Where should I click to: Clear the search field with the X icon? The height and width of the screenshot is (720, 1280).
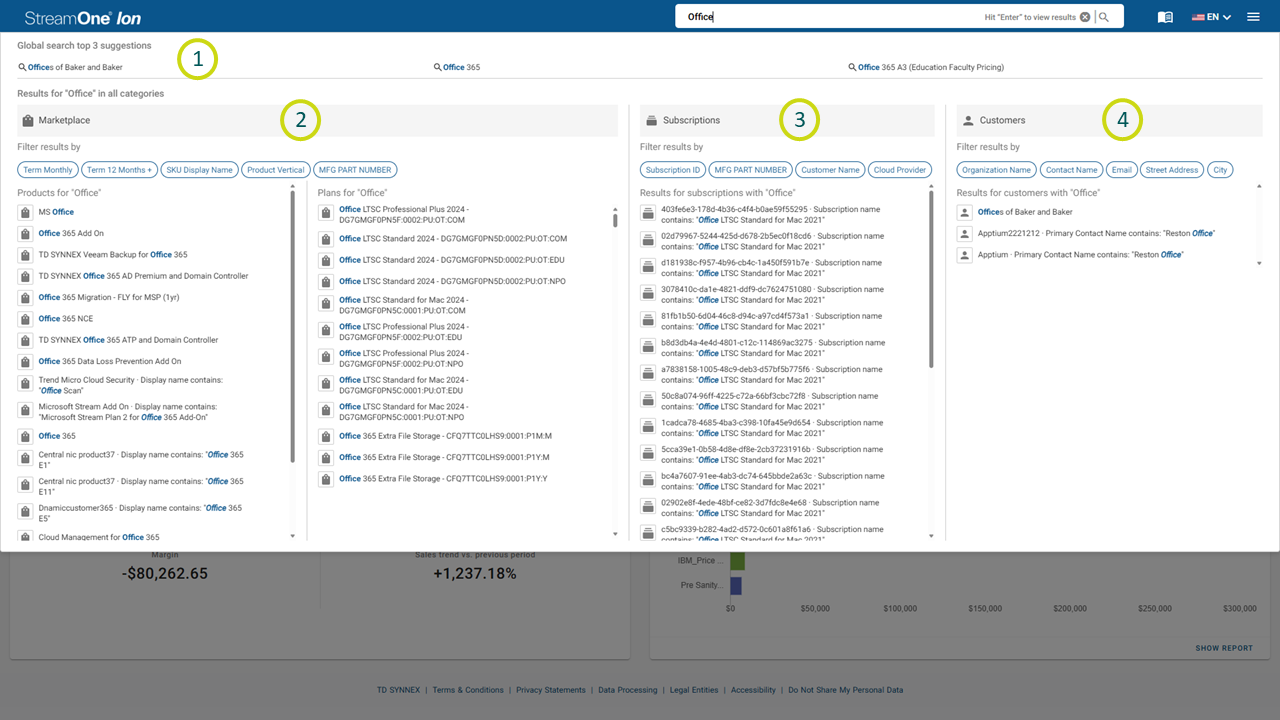[x=1085, y=17]
